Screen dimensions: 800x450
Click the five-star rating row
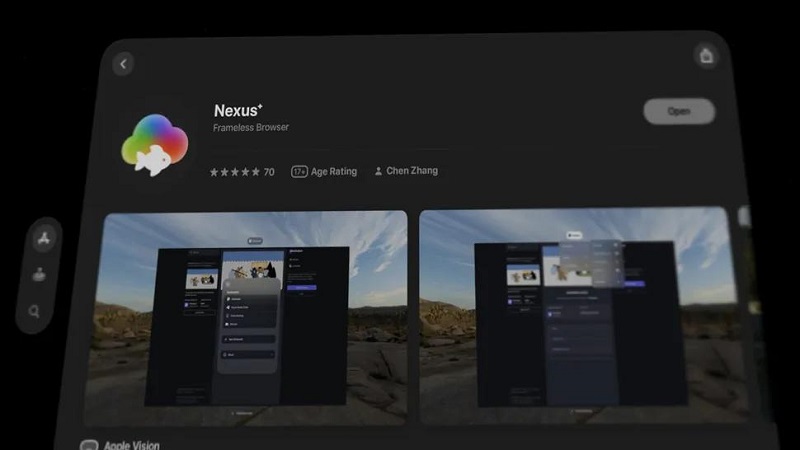(x=234, y=172)
